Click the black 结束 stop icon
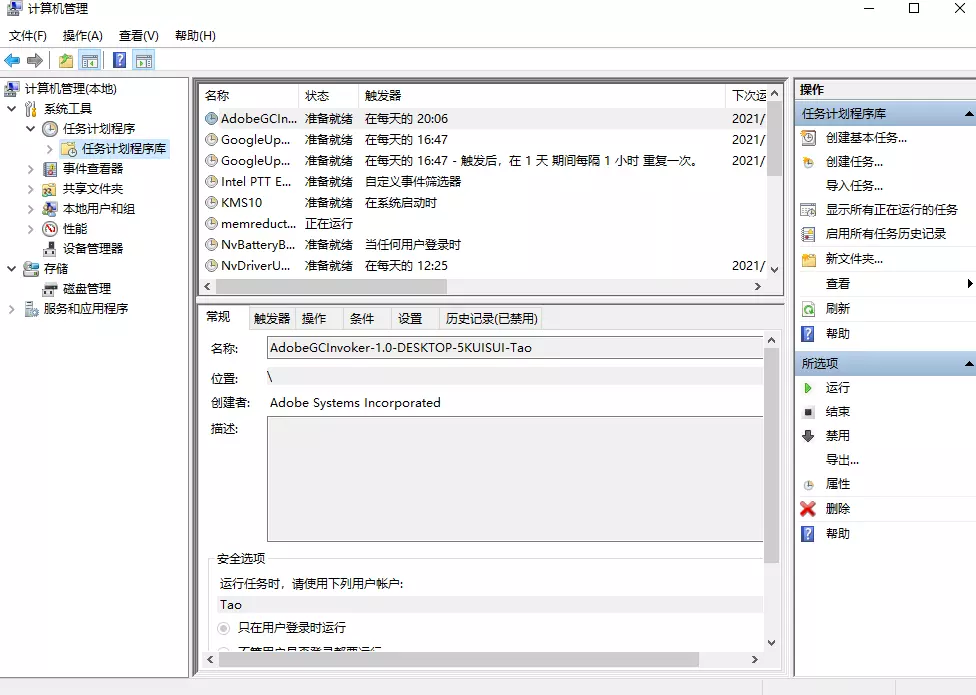 [808, 412]
